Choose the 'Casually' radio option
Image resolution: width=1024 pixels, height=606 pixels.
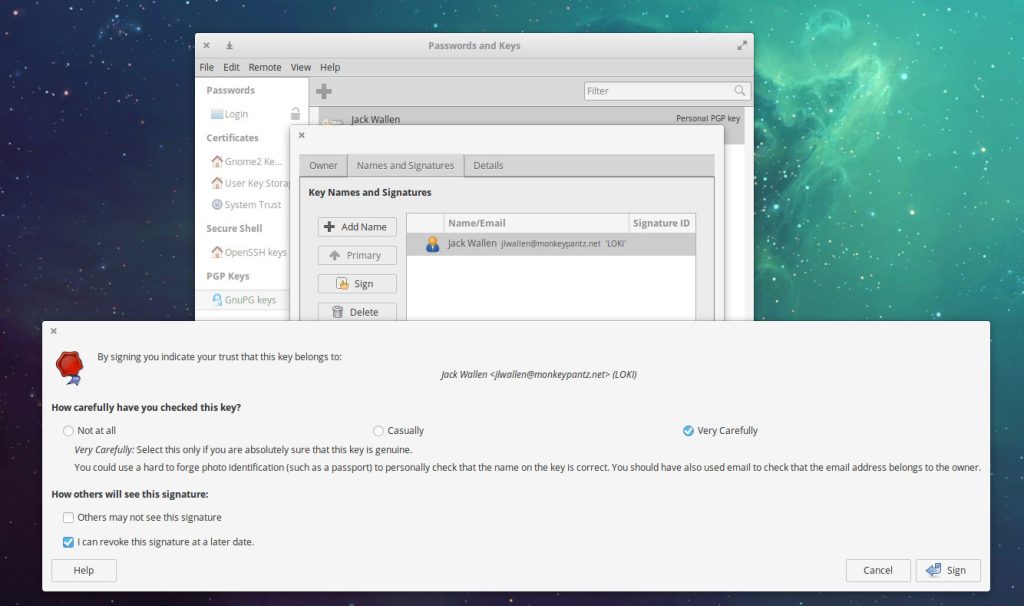[378, 431]
